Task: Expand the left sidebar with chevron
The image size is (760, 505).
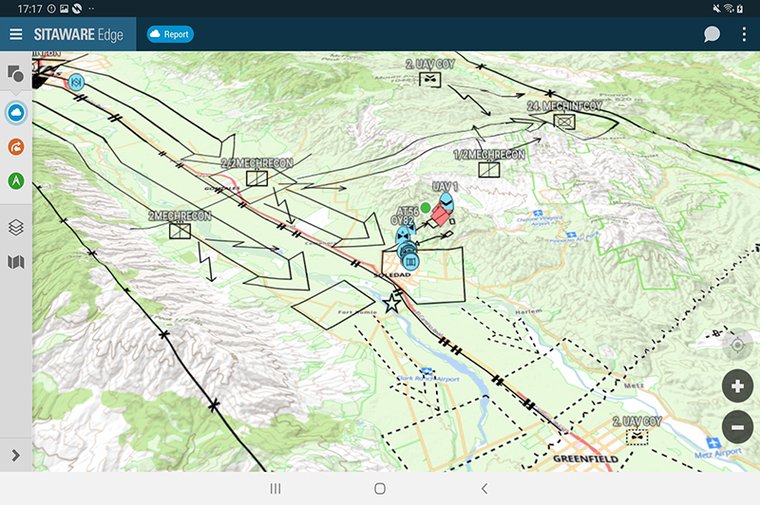Action: tap(16, 455)
